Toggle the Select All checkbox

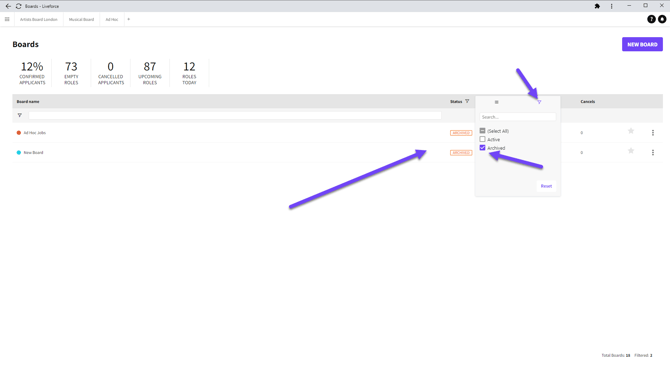pyautogui.click(x=482, y=131)
